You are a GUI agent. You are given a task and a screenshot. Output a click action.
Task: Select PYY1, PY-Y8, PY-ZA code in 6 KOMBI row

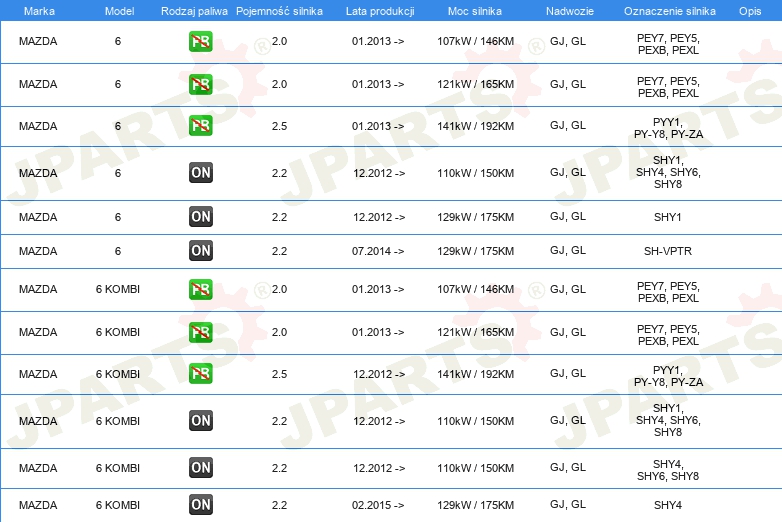(668, 376)
